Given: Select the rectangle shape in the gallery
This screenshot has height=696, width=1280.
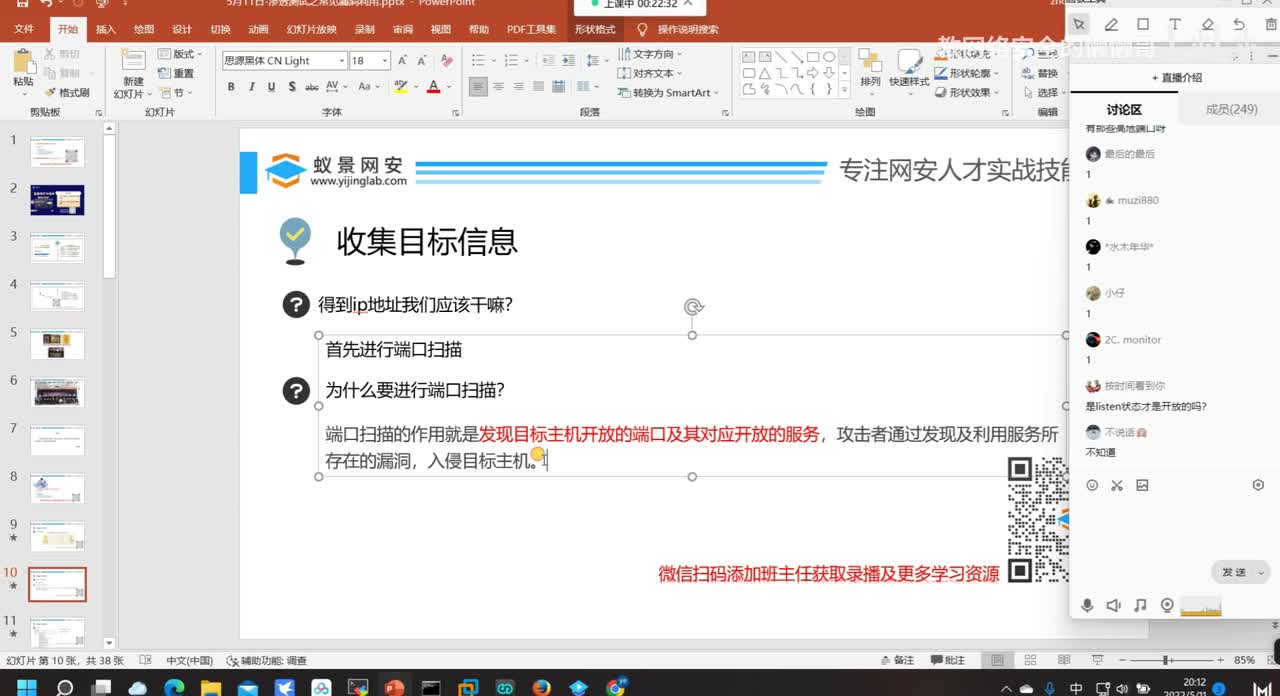Looking at the screenshot, I should 813,57.
